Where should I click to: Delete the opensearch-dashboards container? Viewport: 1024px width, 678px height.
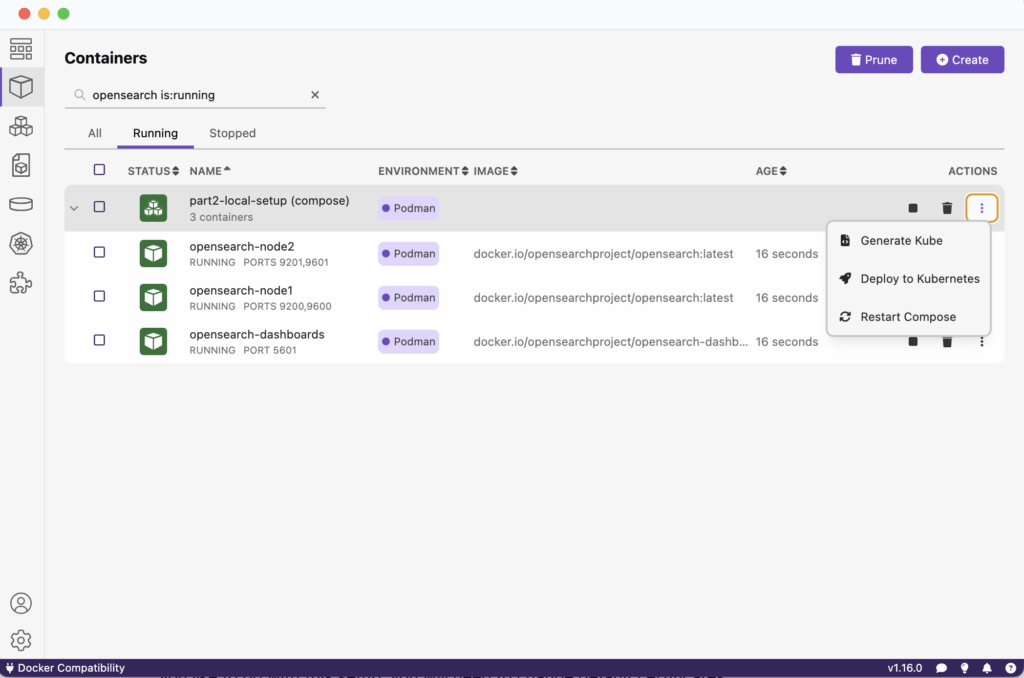click(947, 342)
